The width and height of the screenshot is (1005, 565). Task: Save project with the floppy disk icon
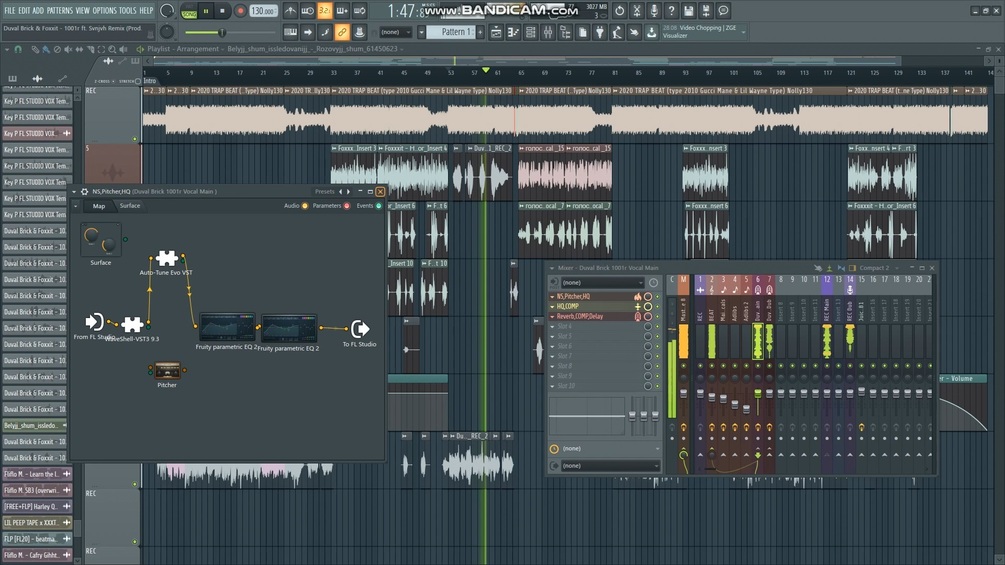click(x=688, y=11)
